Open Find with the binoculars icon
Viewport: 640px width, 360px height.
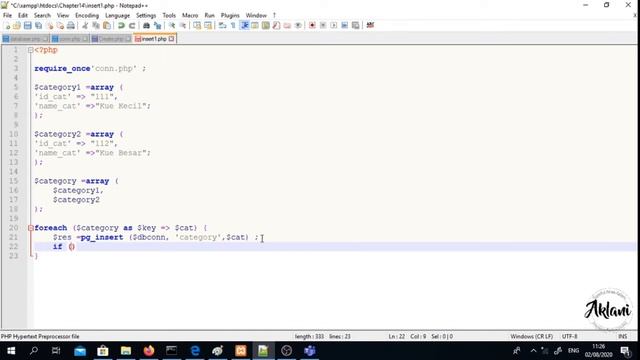(146, 26)
